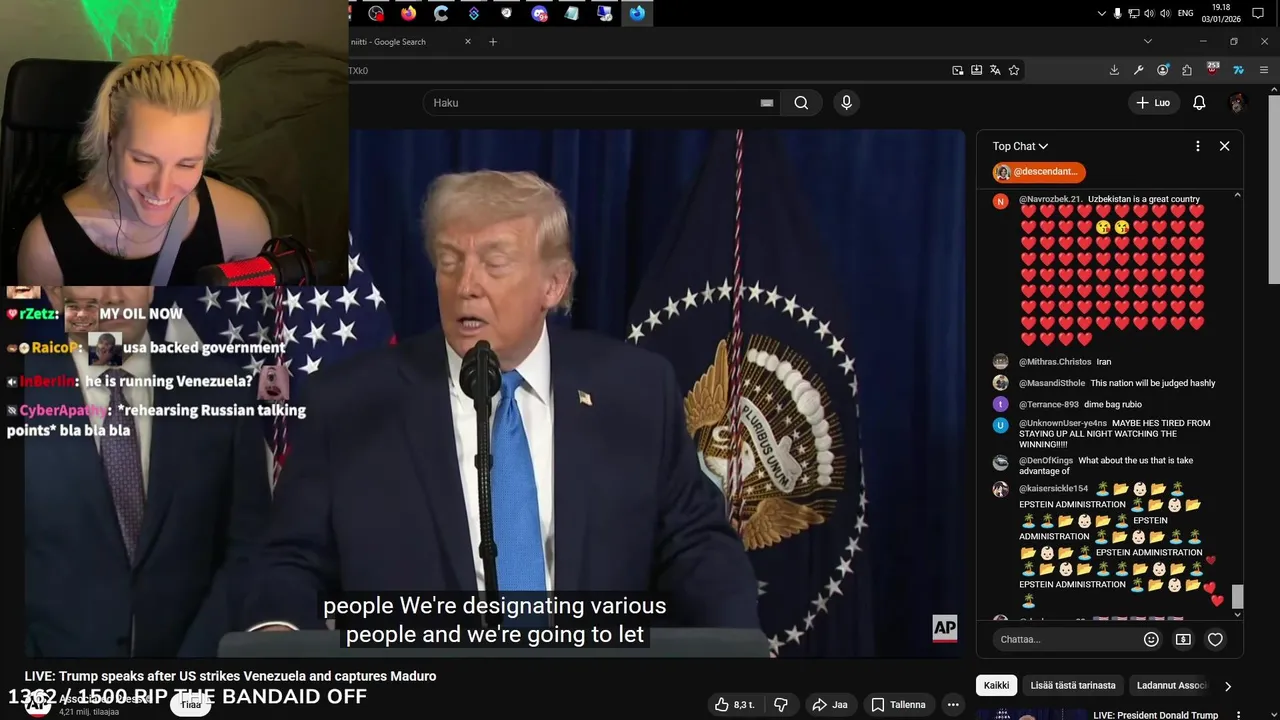Show hidden system tray icons chevron
The image size is (1280, 720).
point(1101,14)
